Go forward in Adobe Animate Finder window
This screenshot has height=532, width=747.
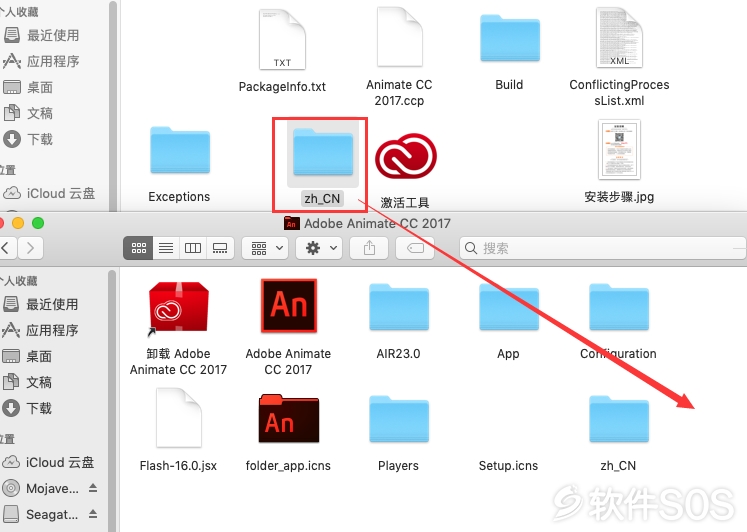[30, 248]
